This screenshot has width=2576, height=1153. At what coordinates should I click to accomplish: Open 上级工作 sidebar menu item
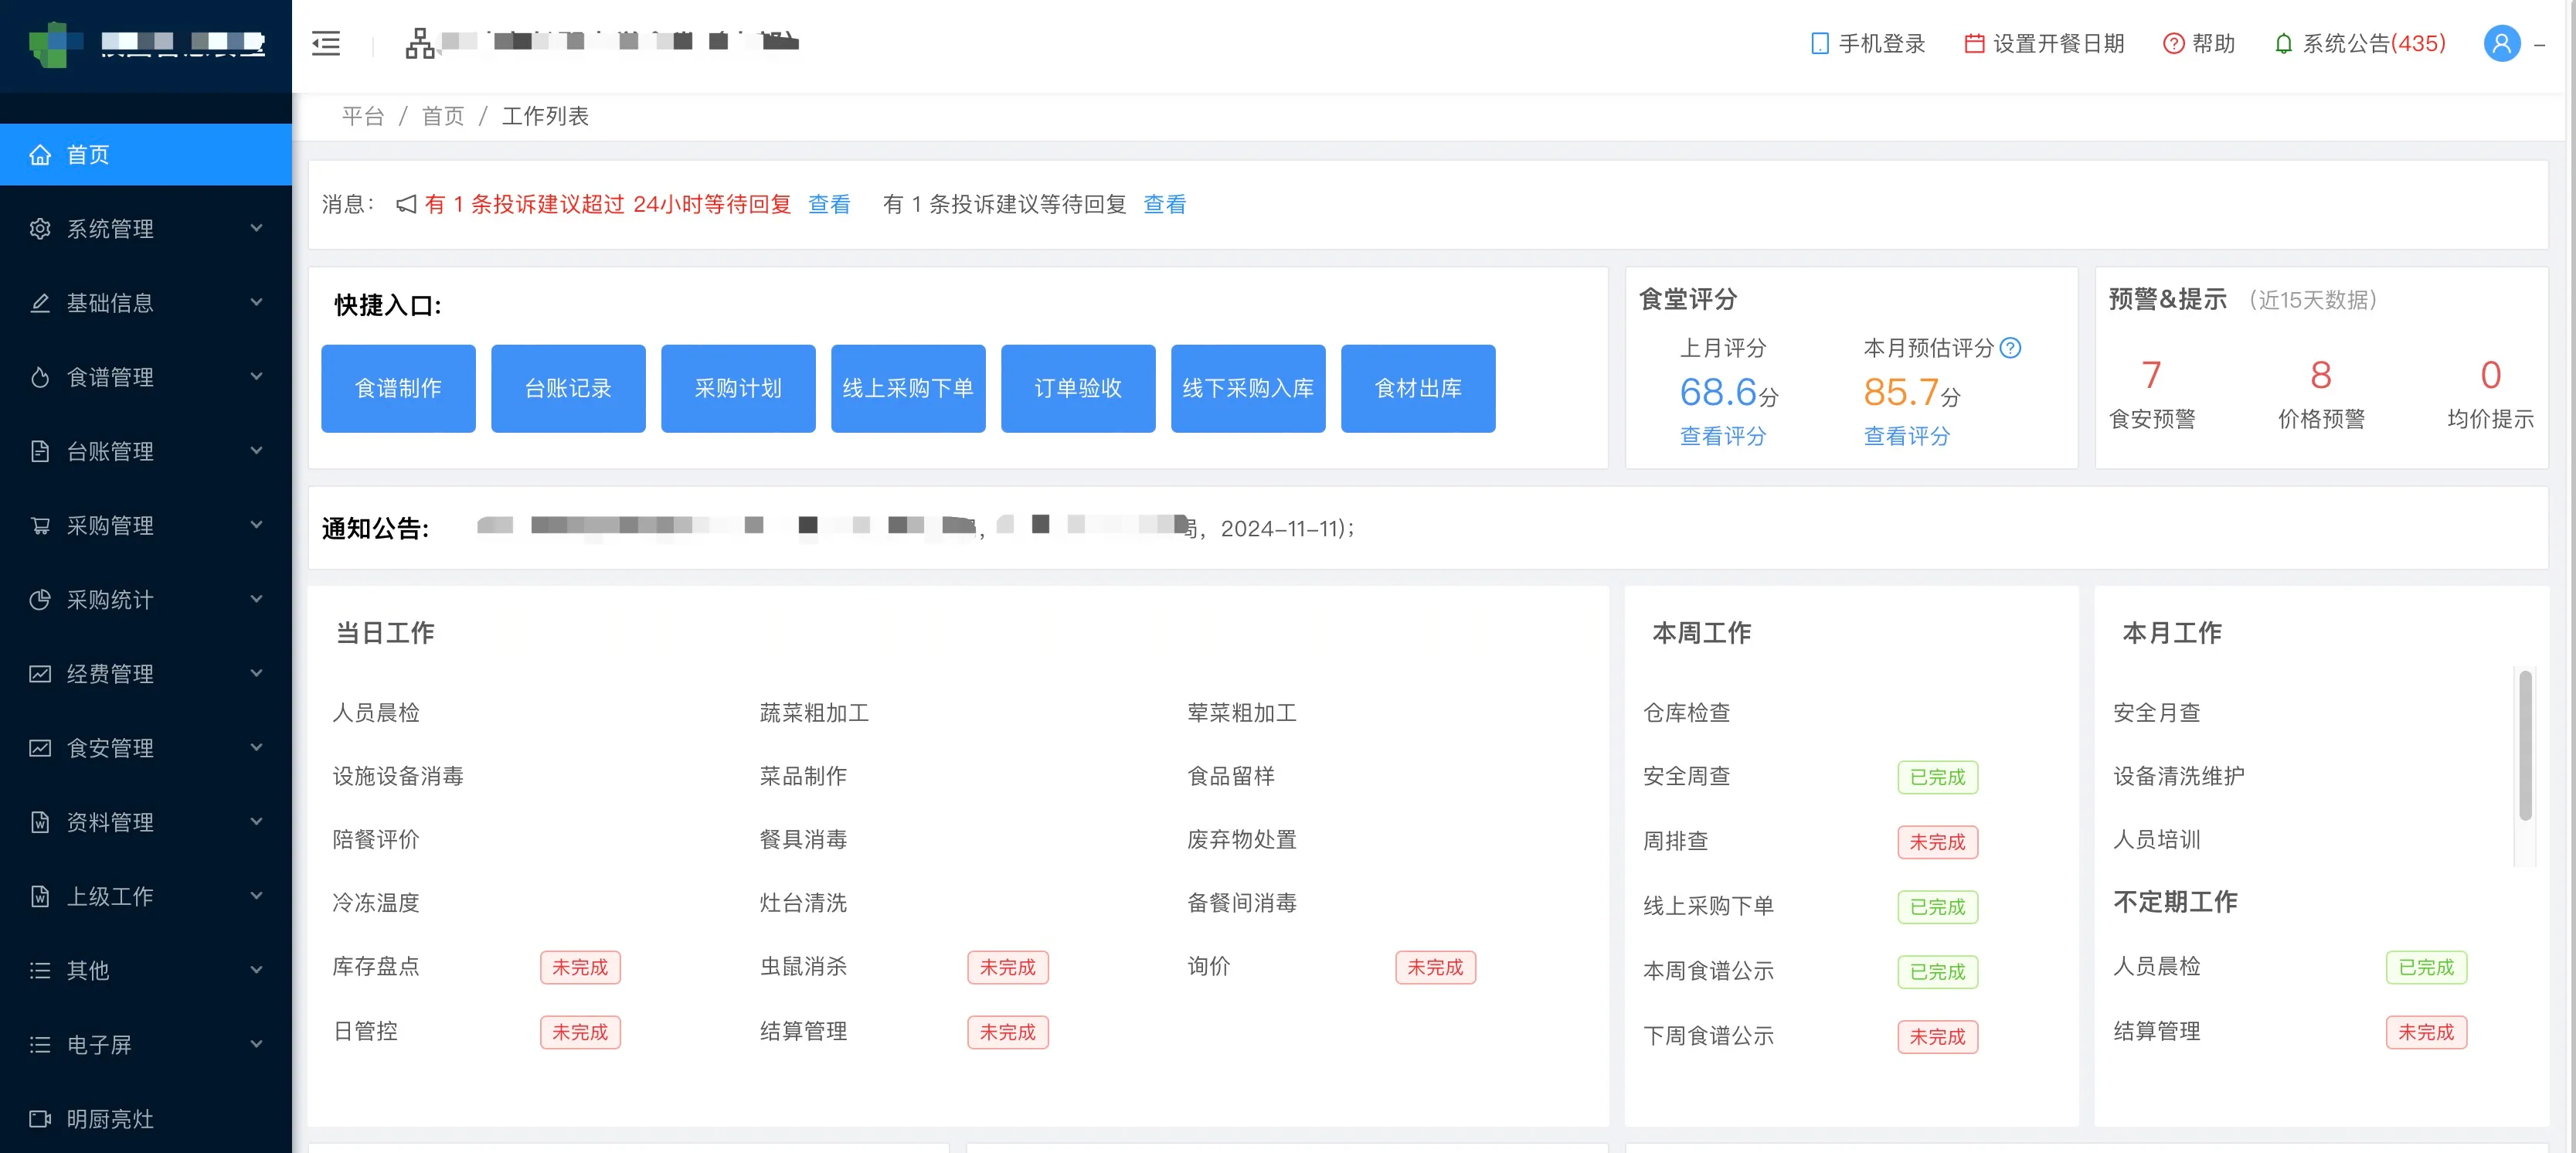pos(146,896)
